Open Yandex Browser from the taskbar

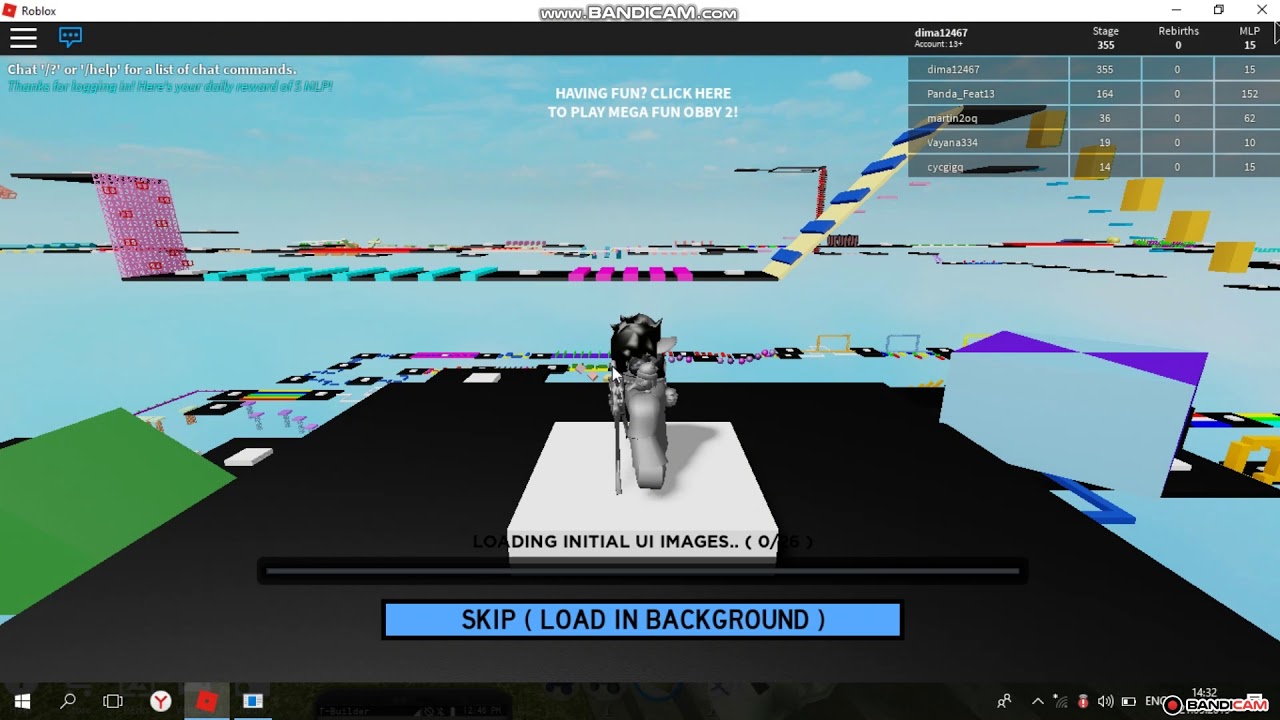click(160, 702)
